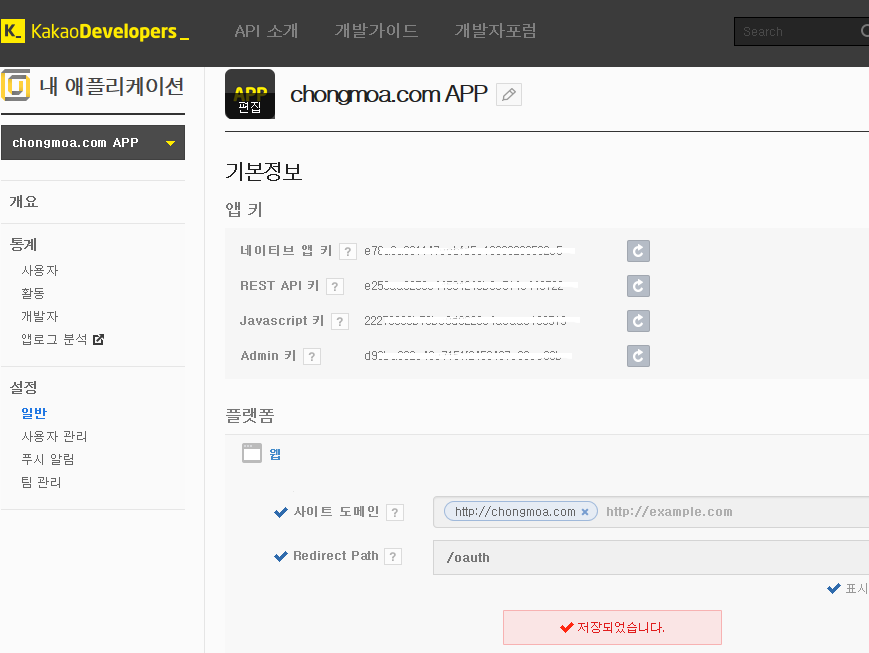Viewport: 869px width, 653px height.
Task: Click the APP edit thumbnail icon
Action: pyautogui.click(x=250, y=94)
